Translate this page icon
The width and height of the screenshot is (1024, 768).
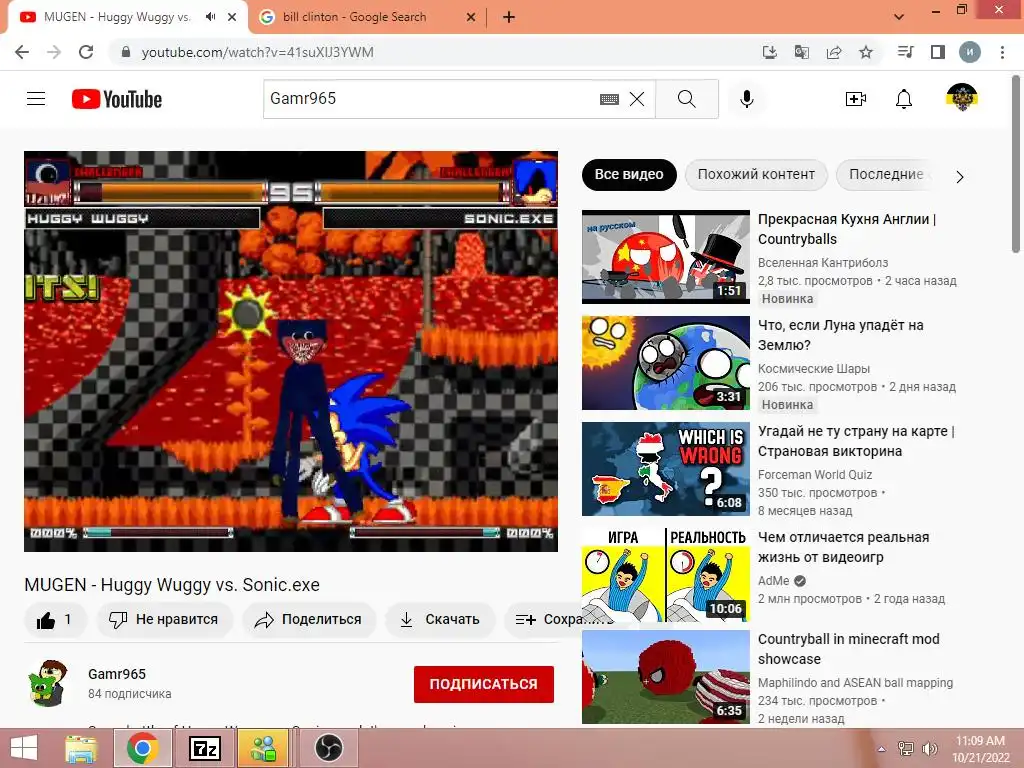(x=801, y=52)
